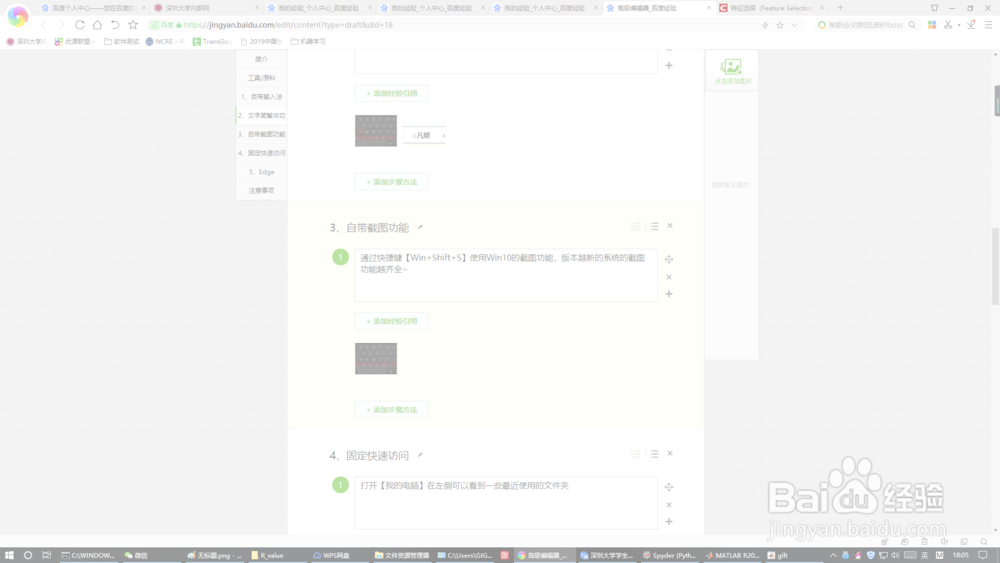Click 添加经验引用 above section 3's heading

(391, 93)
